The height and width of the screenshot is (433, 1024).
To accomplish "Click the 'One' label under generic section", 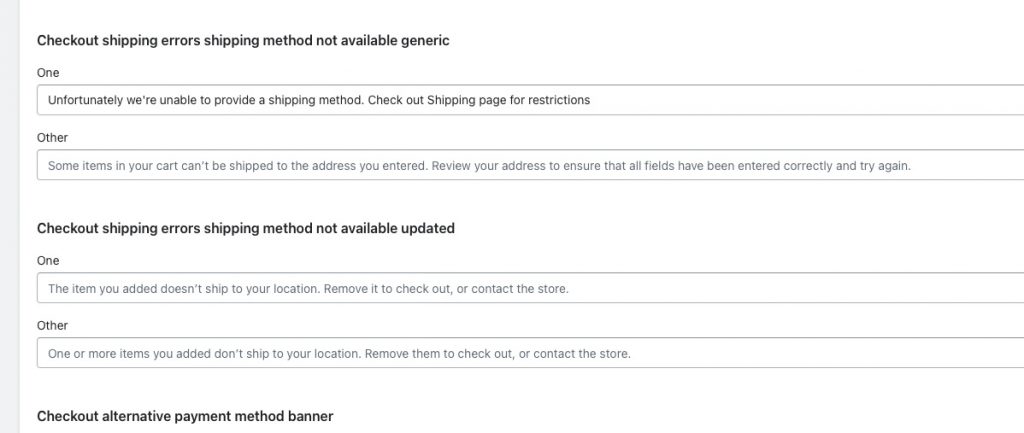I will (48, 72).
